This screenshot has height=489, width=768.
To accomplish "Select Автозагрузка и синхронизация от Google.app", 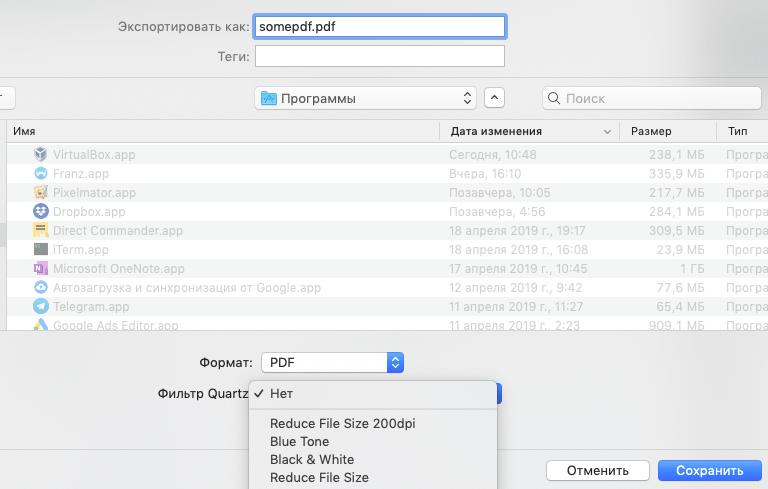I will [387, 288].
